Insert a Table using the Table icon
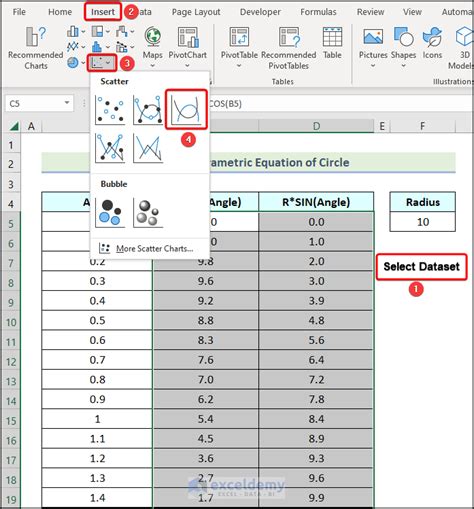Image resolution: width=474 pixels, height=509 pixels. (x=332, y=37)
